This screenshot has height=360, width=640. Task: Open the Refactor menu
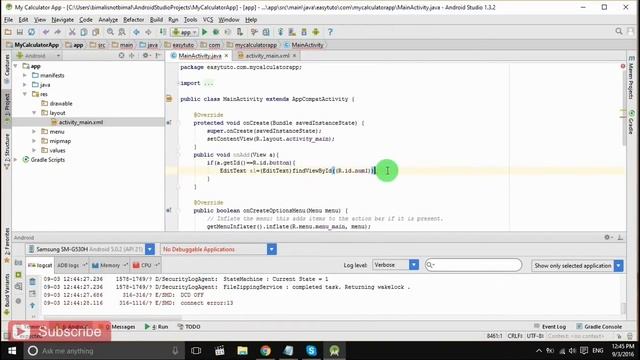133,20
